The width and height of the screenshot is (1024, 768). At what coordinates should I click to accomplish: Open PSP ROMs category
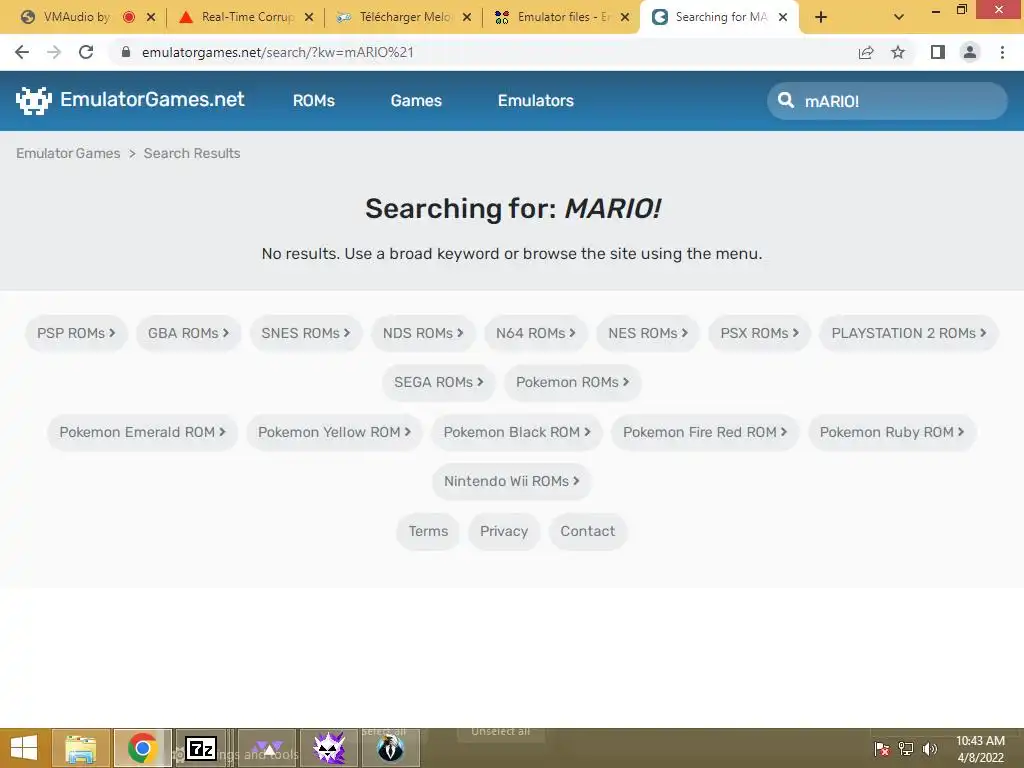[76, 333]
